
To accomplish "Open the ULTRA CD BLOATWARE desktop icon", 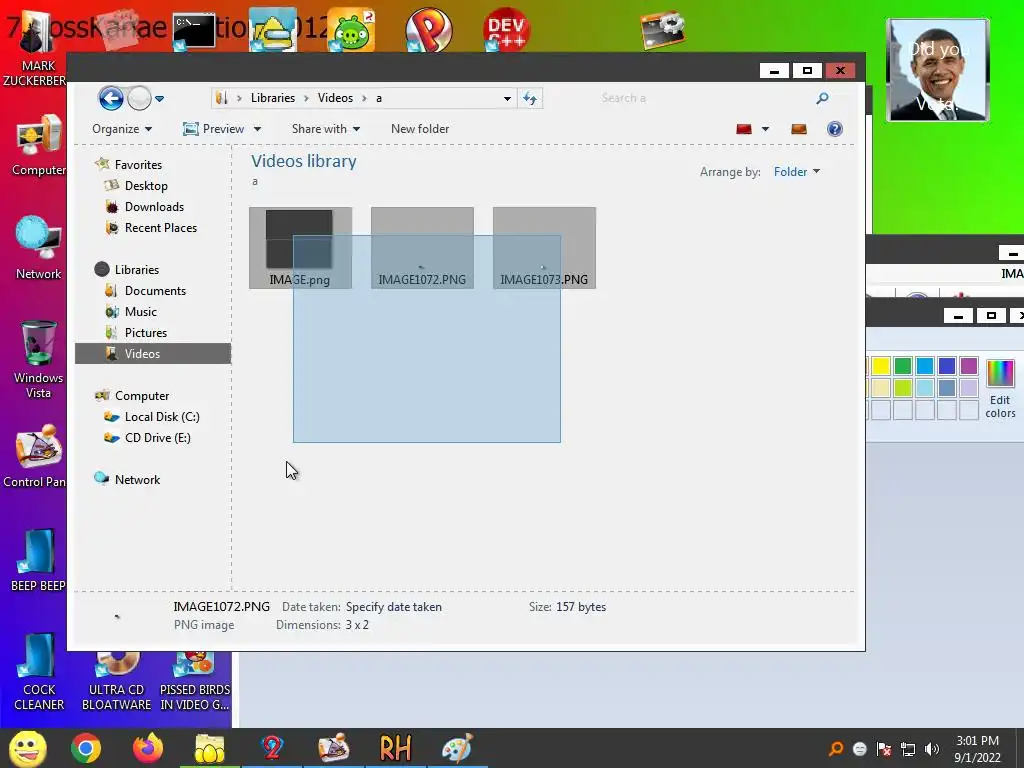I will coord(116,681).
